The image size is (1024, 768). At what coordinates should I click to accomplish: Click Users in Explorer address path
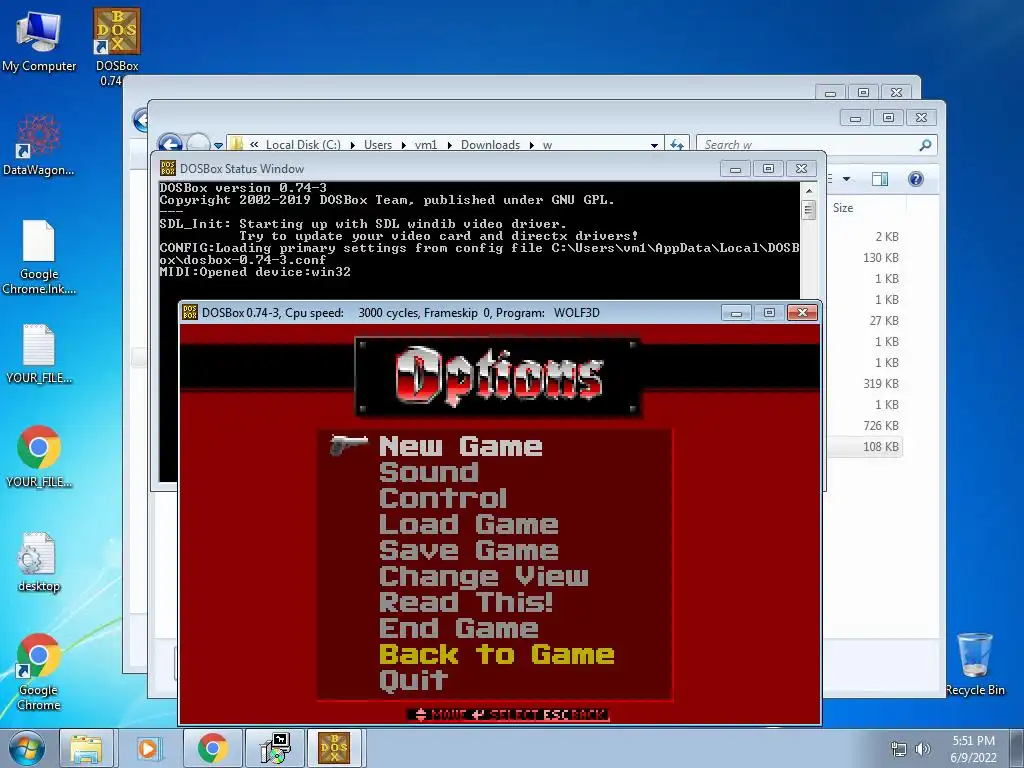click(x=378, y=145)
